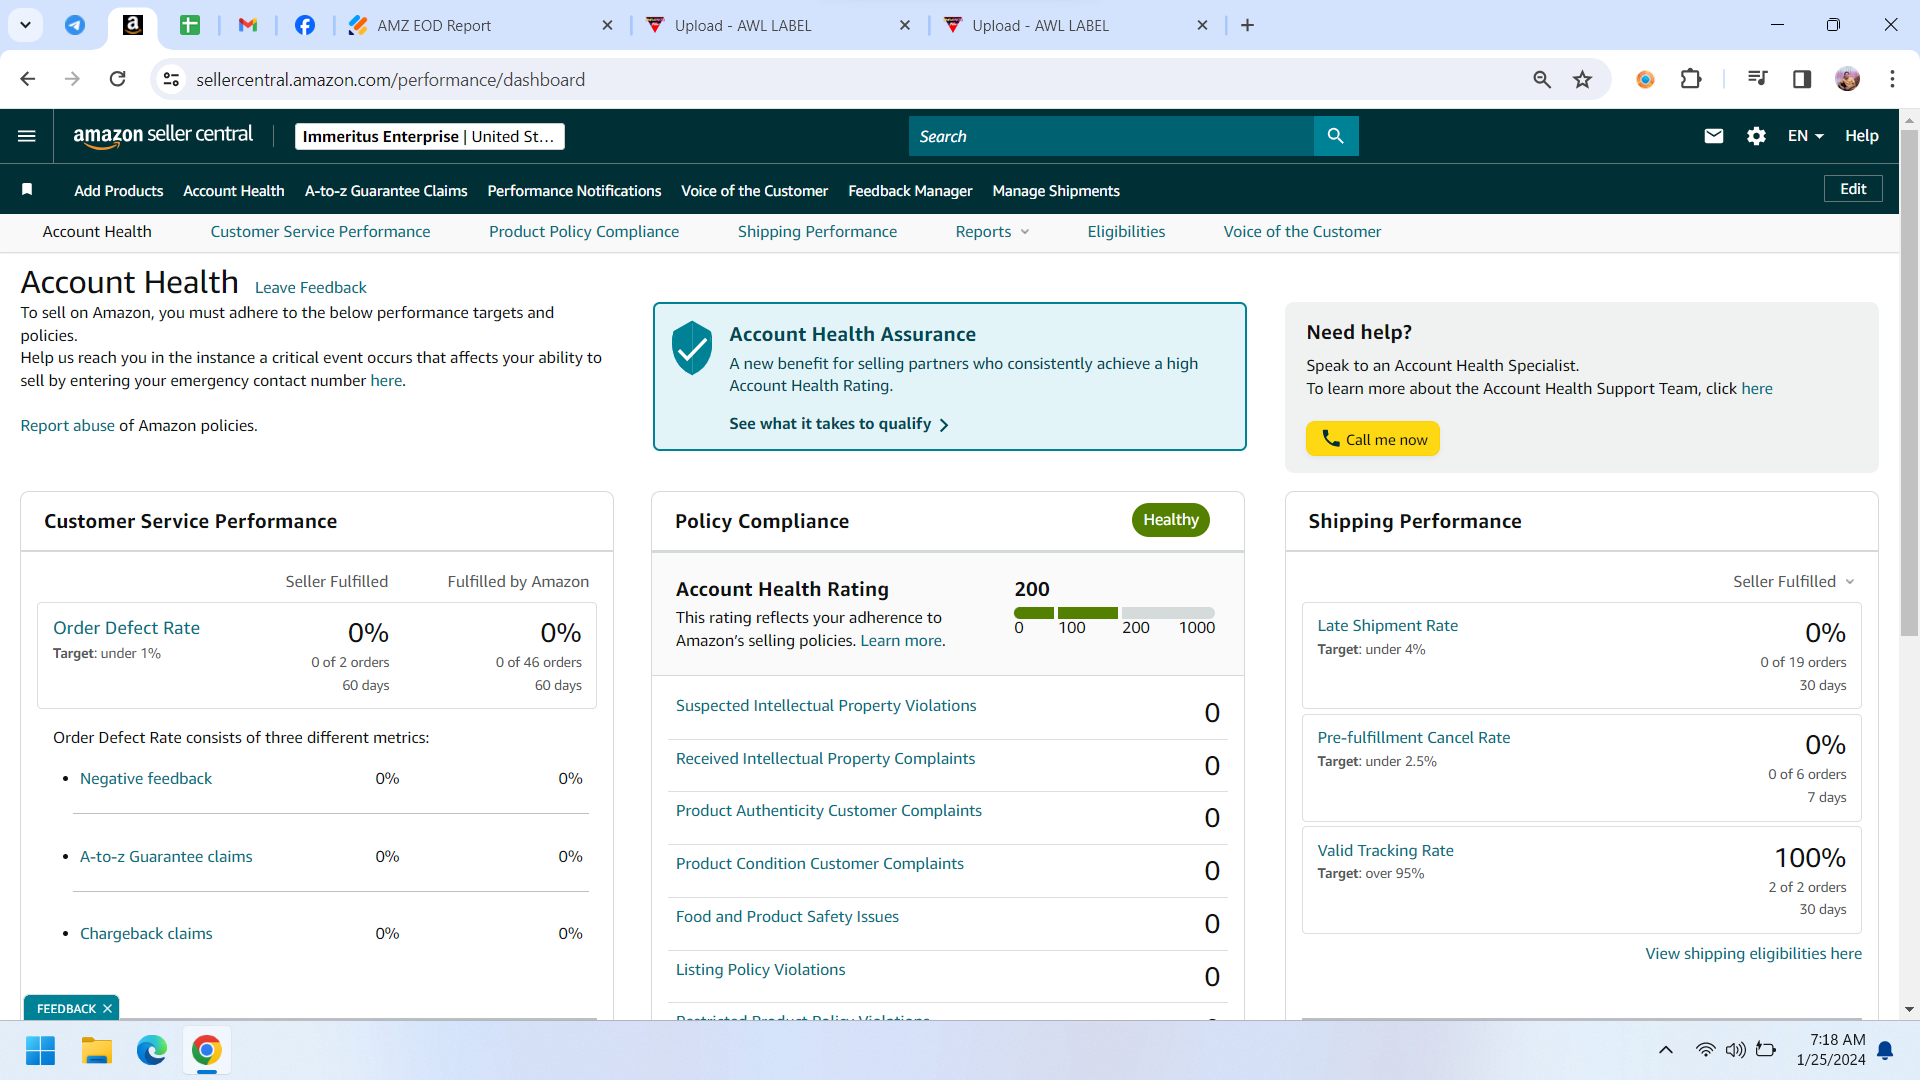This screenshot has height=1080, width=1920.
Task: Open the messages envelope icon
Action: point(1714,136)
